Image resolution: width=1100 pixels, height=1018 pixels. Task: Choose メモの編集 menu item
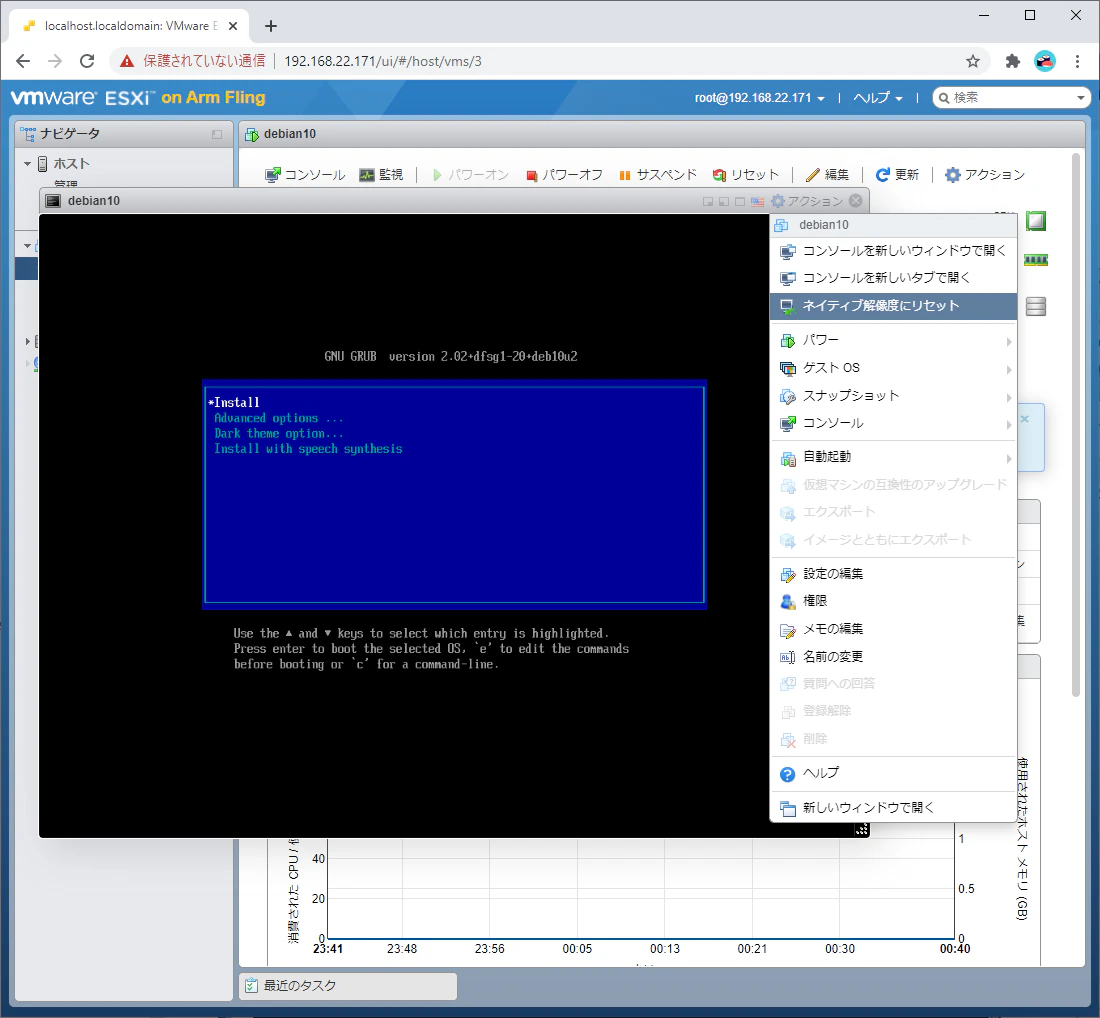point(893,629)
